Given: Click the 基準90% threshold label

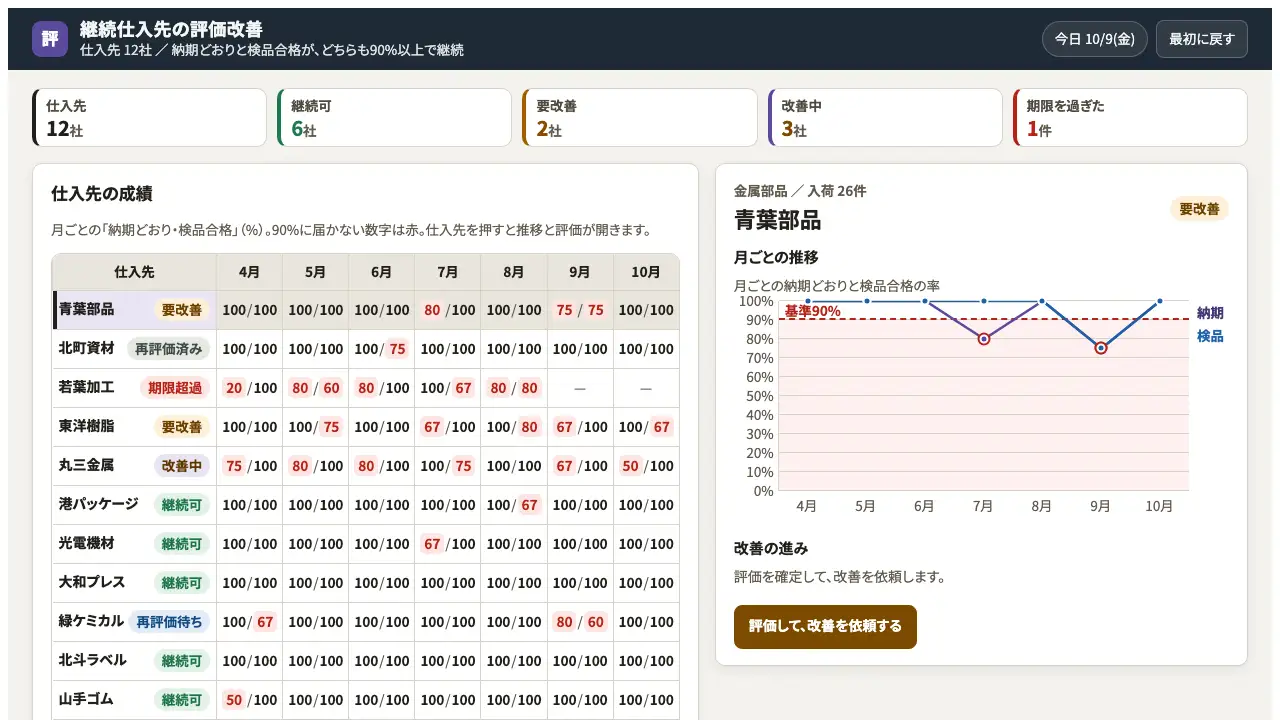Looking at the screenshot, I should click(812, 311).
